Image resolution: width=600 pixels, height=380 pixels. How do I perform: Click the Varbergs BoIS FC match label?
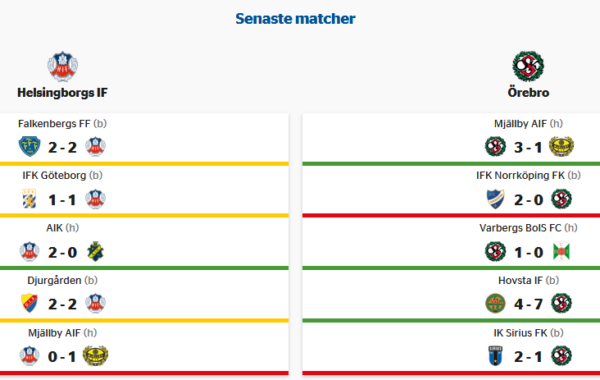tap(528, 228)
